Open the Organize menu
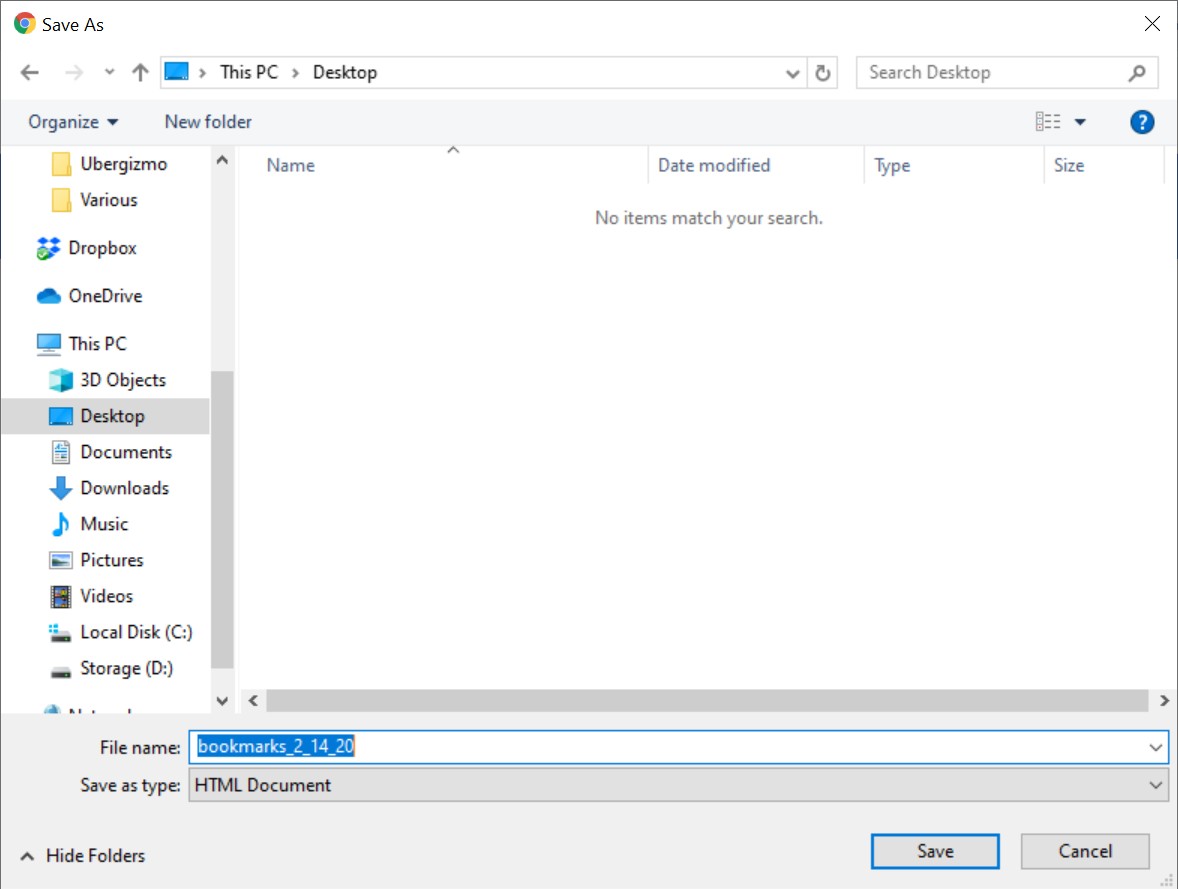The width and height of the screenshot is (1178, 889). [73, 122]
